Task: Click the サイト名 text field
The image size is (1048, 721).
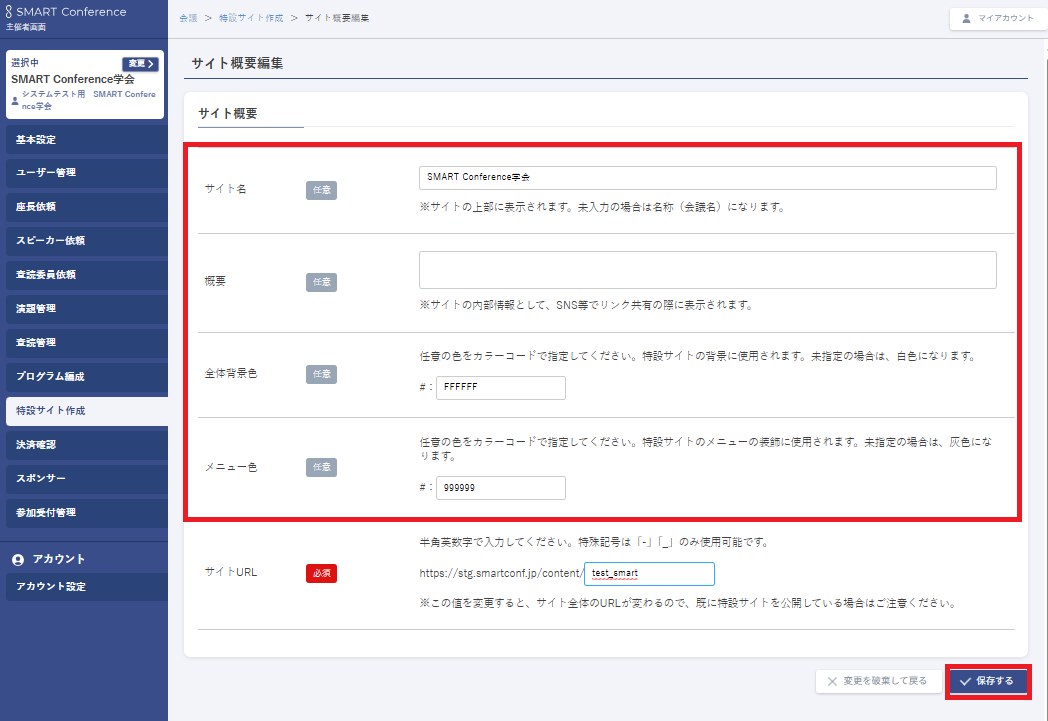Action: [x=707, y=177]
